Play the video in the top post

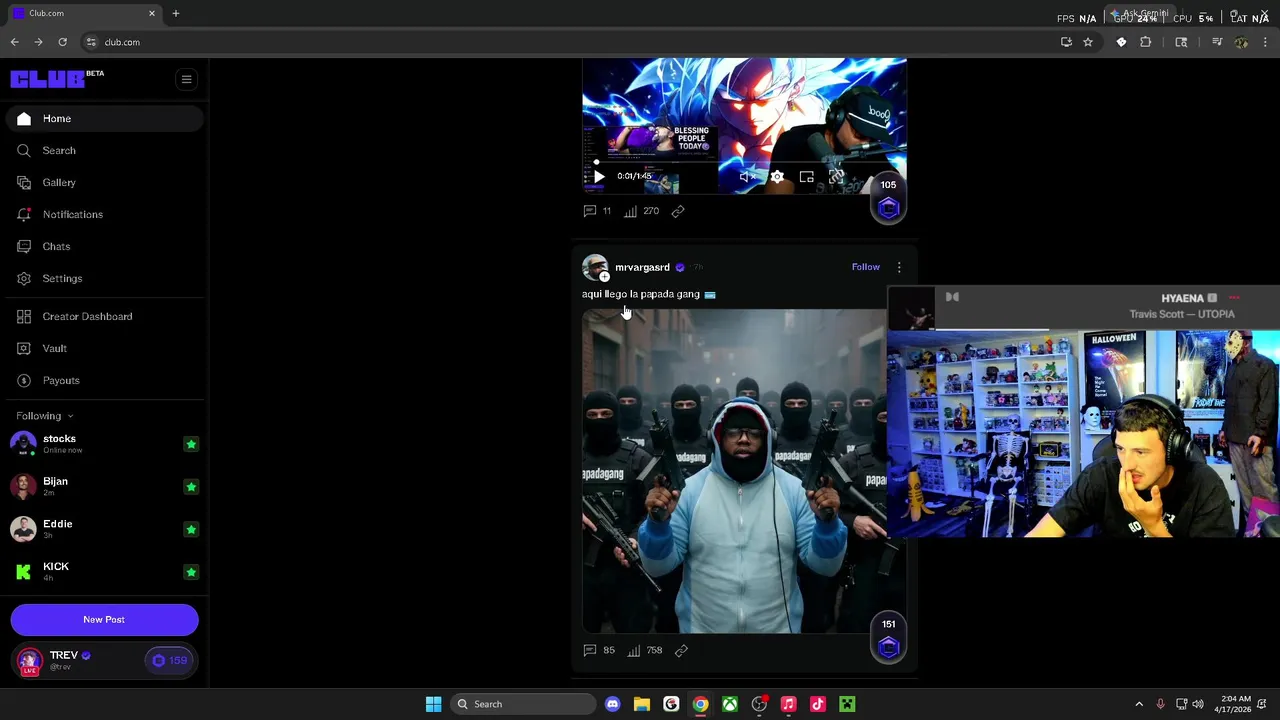(599, 177)
